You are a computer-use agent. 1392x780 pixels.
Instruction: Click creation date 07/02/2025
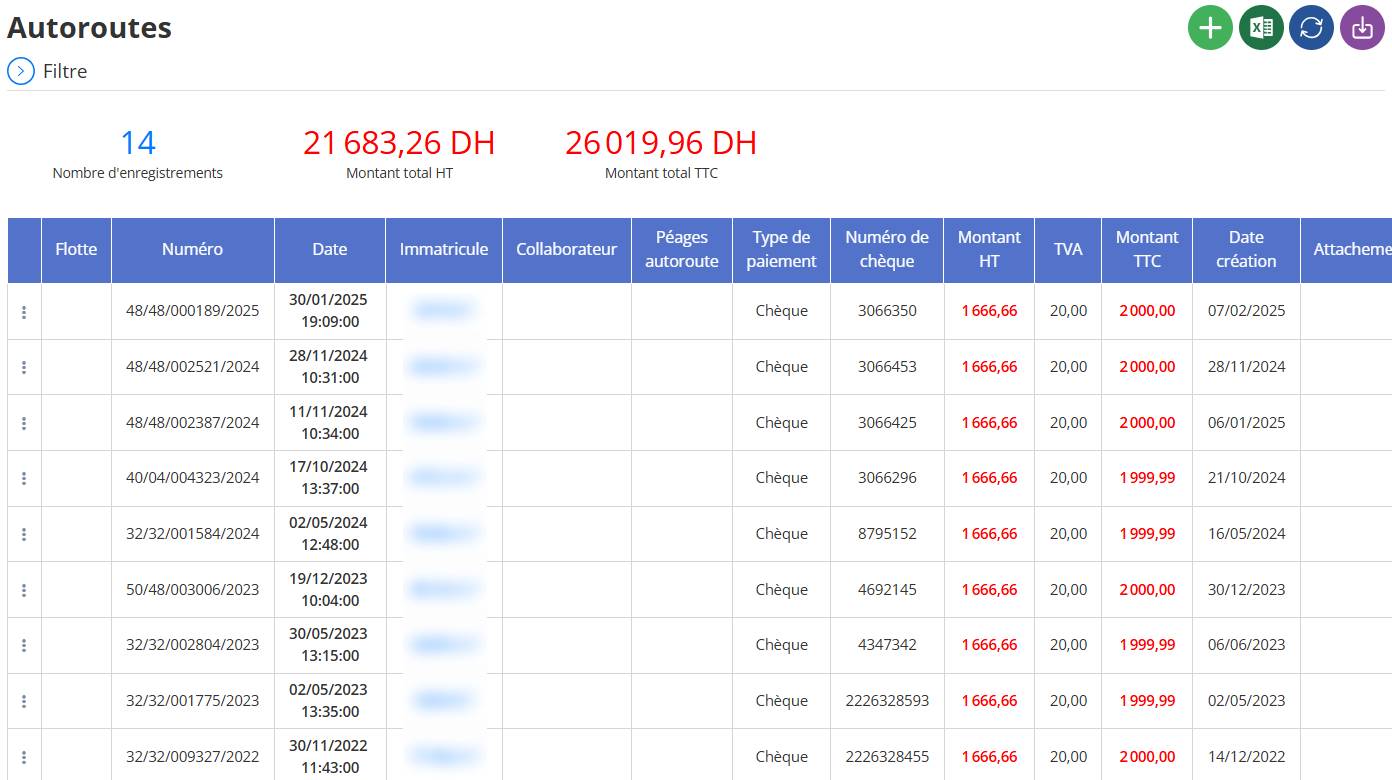(x=1246, y=311)
